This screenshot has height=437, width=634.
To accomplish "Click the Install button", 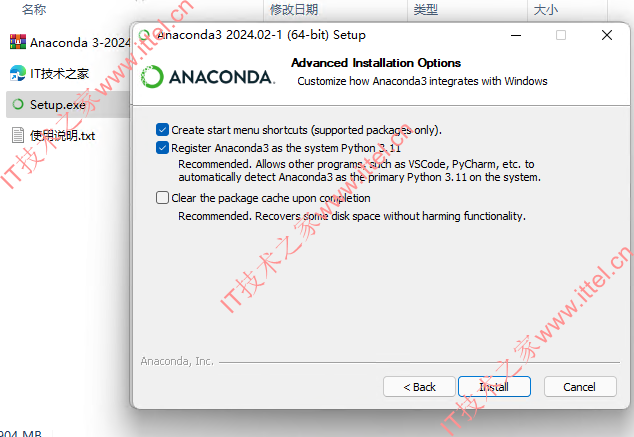I will [494, 387].
